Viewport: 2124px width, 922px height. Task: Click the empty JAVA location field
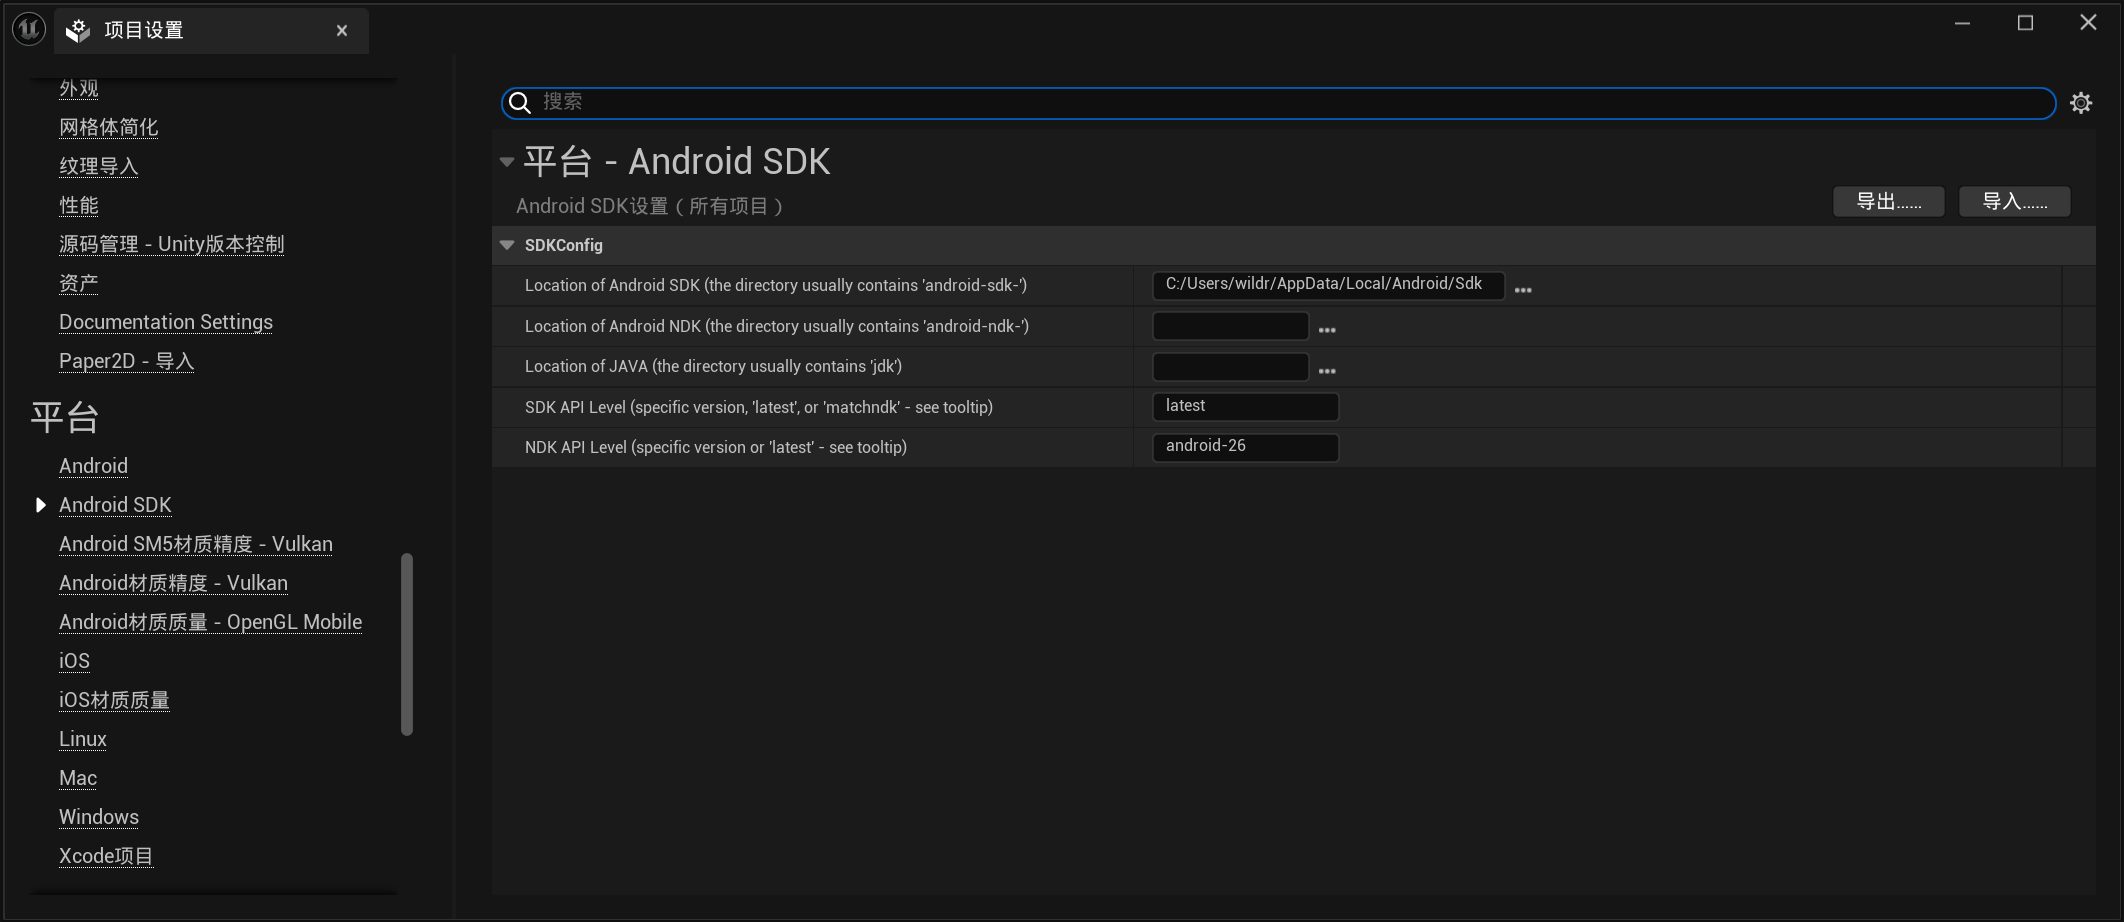1231,367
